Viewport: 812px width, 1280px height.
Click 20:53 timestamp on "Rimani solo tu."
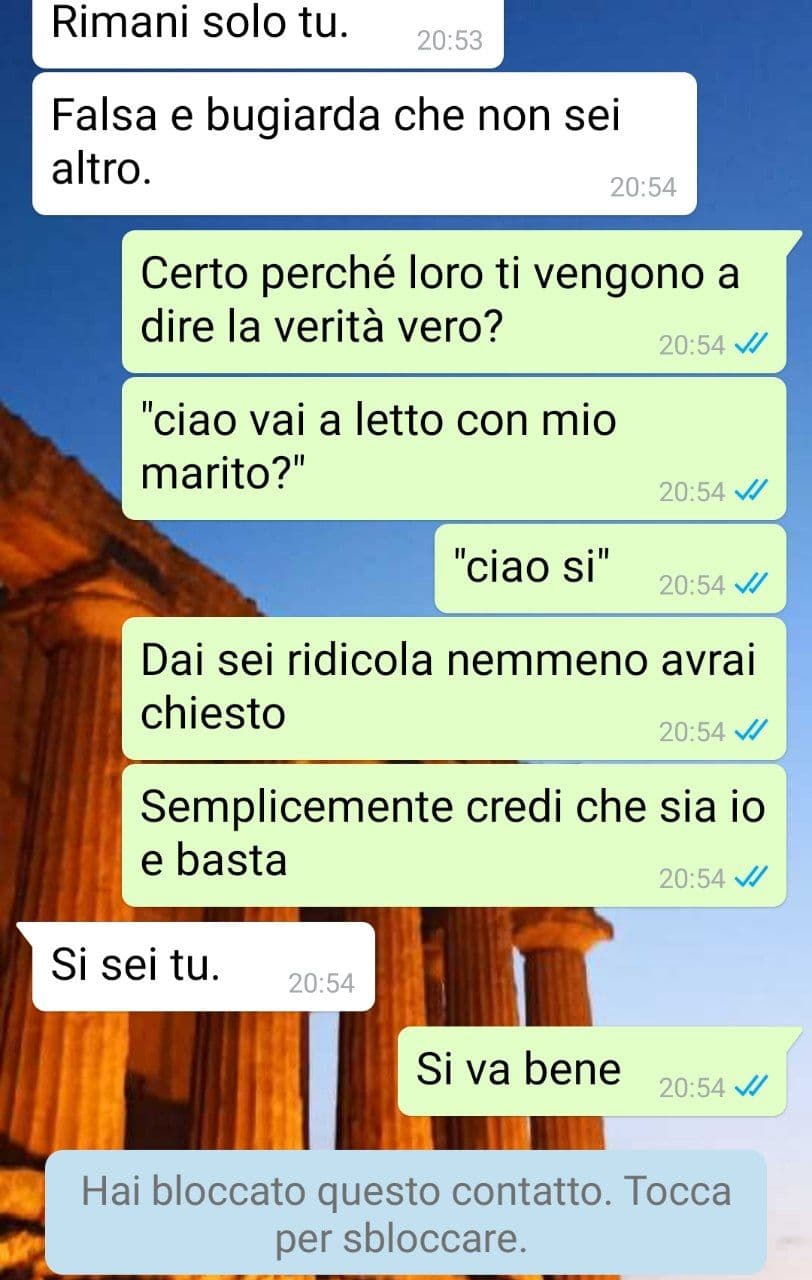(x=449, y=41)
